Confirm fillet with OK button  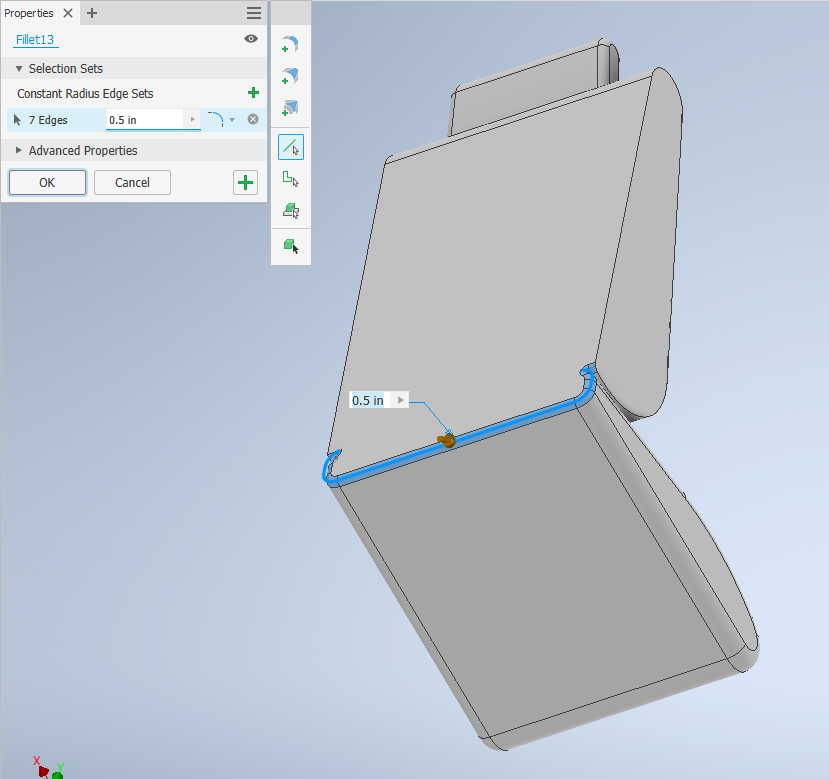pyautogui.click(x=47, y=182)
